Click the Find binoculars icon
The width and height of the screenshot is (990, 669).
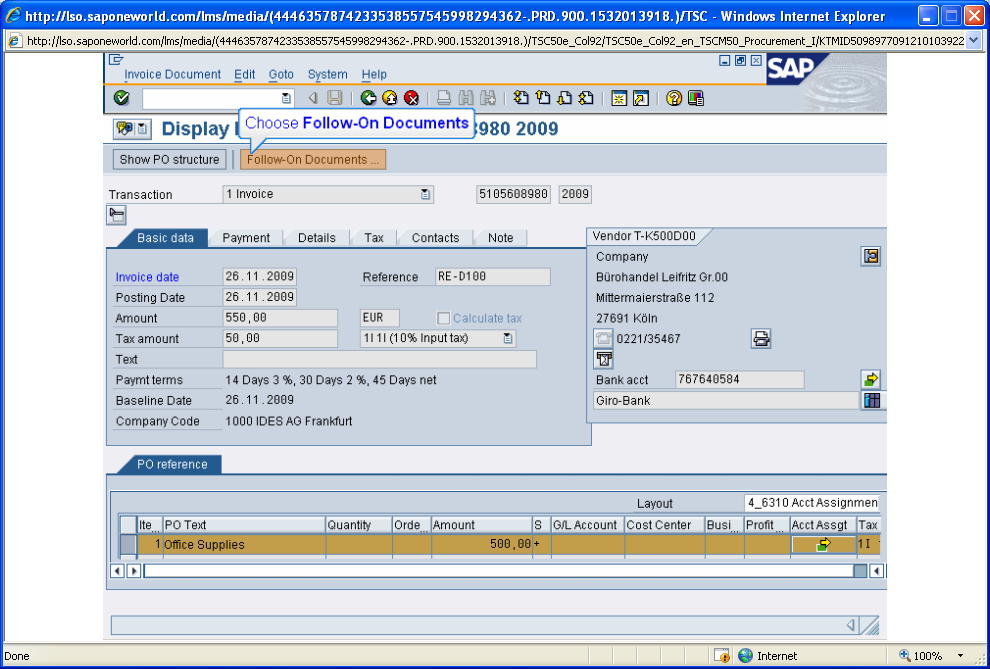[x=466, y=98]
